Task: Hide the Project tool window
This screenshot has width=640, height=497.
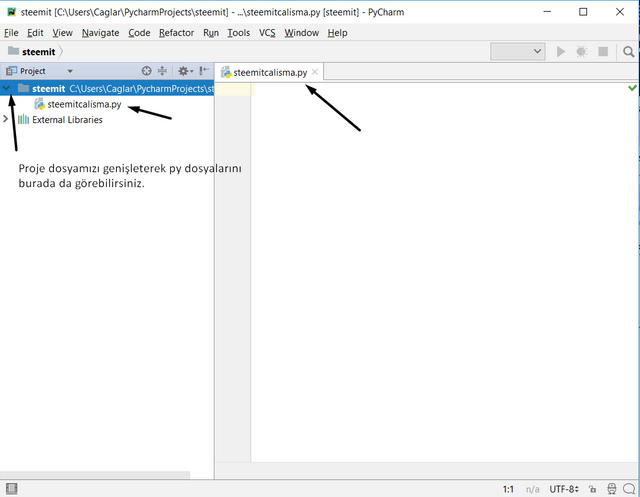Action: (204, 71)
